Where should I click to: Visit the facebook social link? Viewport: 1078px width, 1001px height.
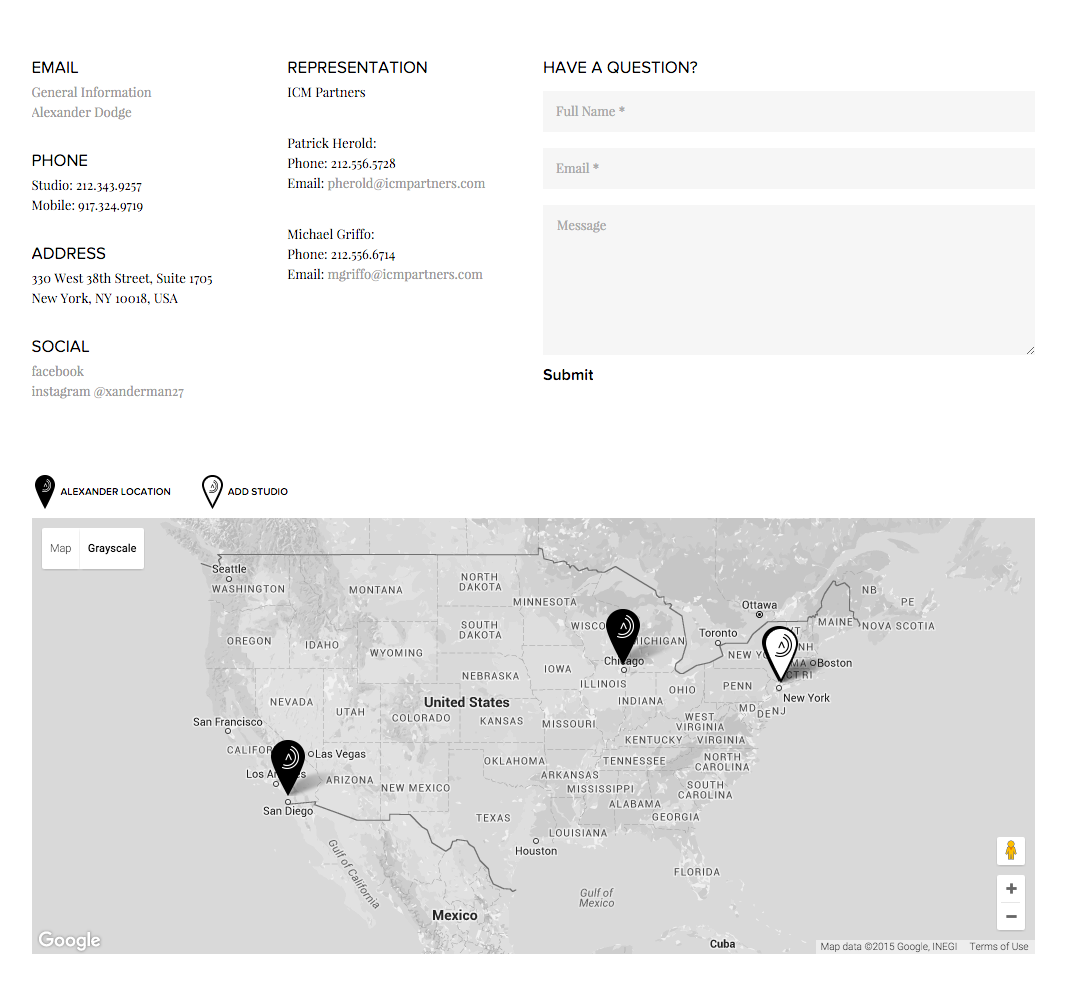click(57, 372)
